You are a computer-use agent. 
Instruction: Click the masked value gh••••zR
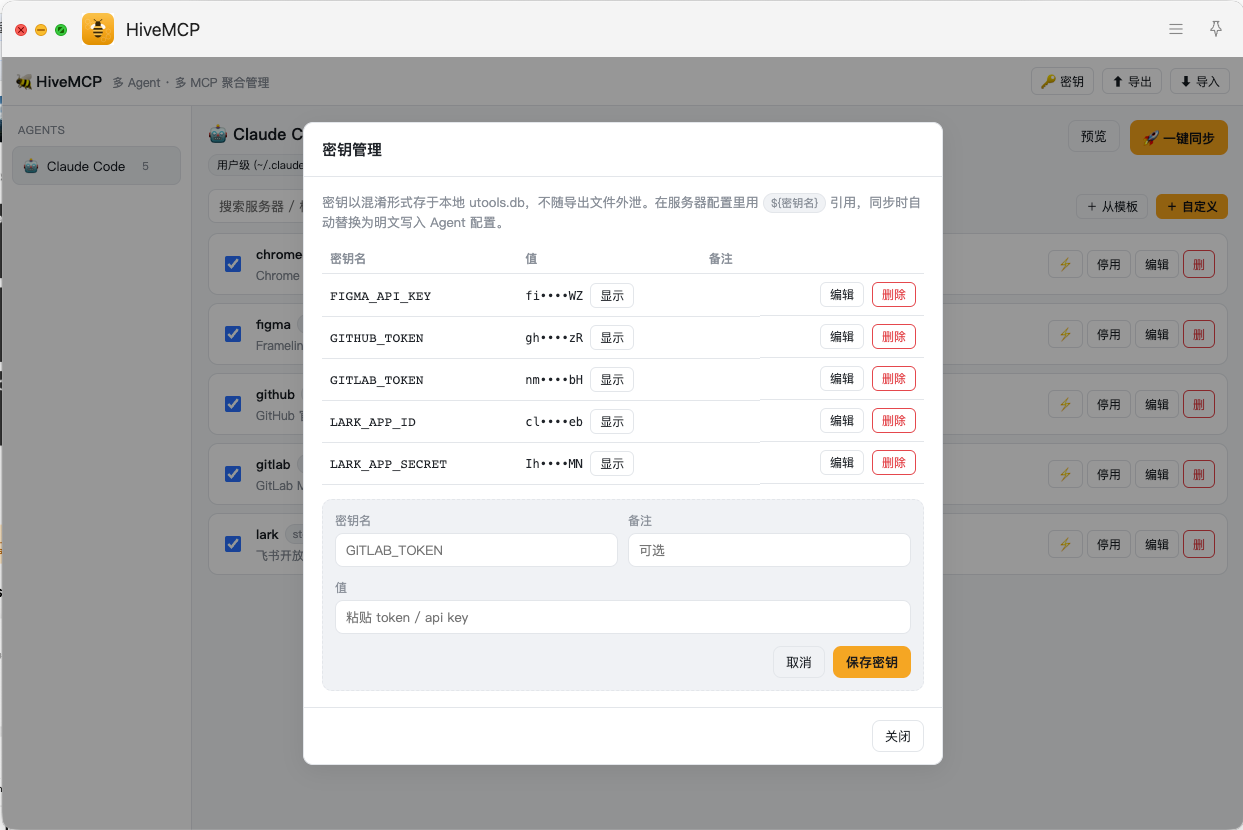click(554, 338)
